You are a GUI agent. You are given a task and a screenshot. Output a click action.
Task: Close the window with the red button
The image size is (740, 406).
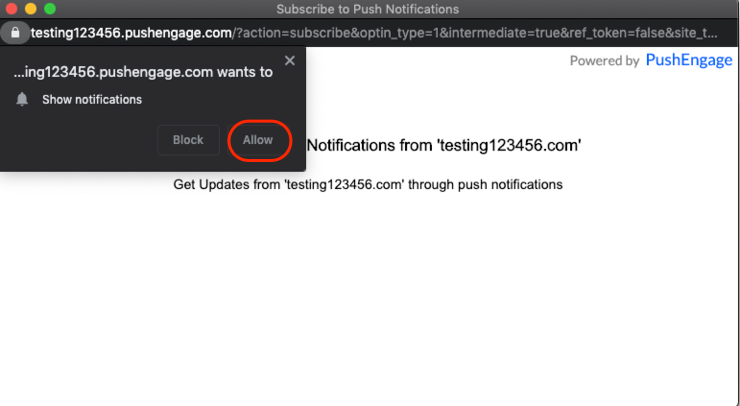[x=11, y=8]
